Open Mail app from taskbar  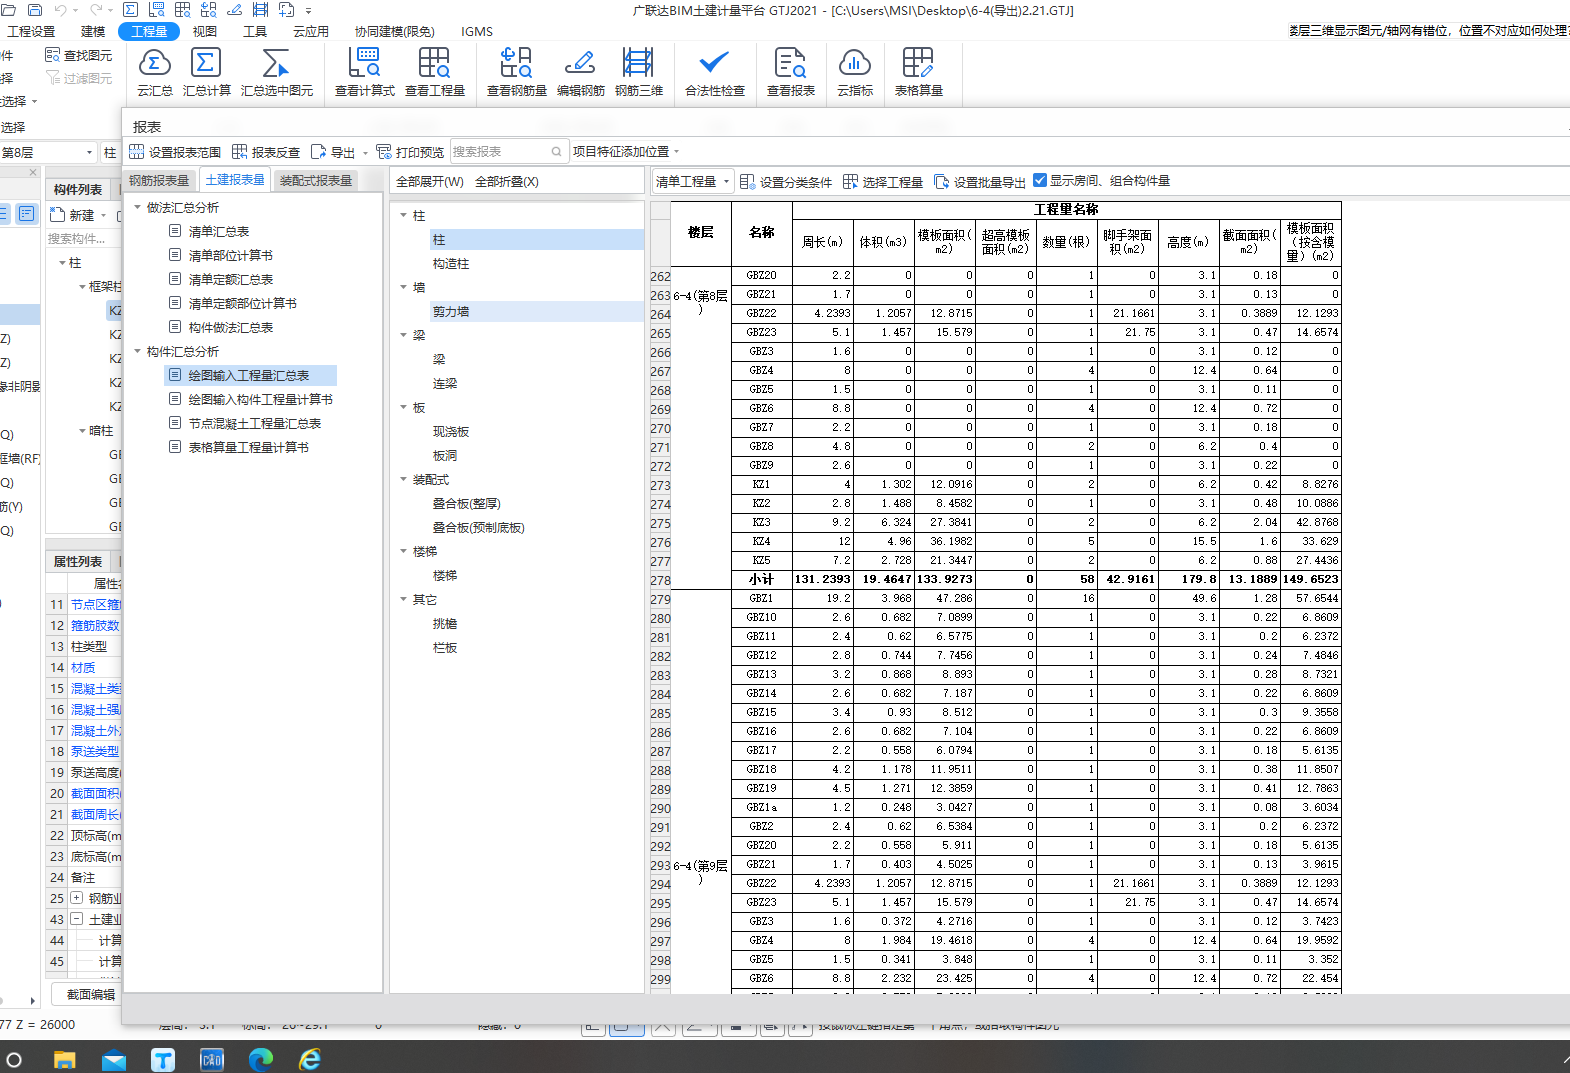pos(114,1059)
